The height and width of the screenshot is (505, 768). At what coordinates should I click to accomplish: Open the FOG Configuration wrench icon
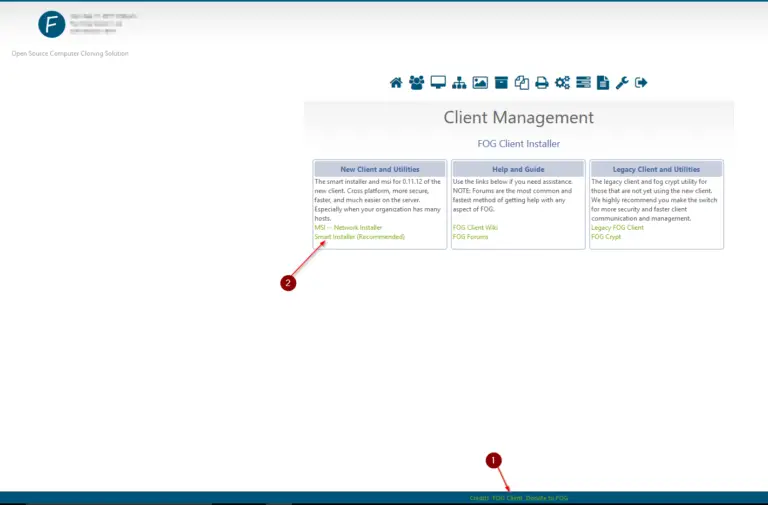(622, 83)
